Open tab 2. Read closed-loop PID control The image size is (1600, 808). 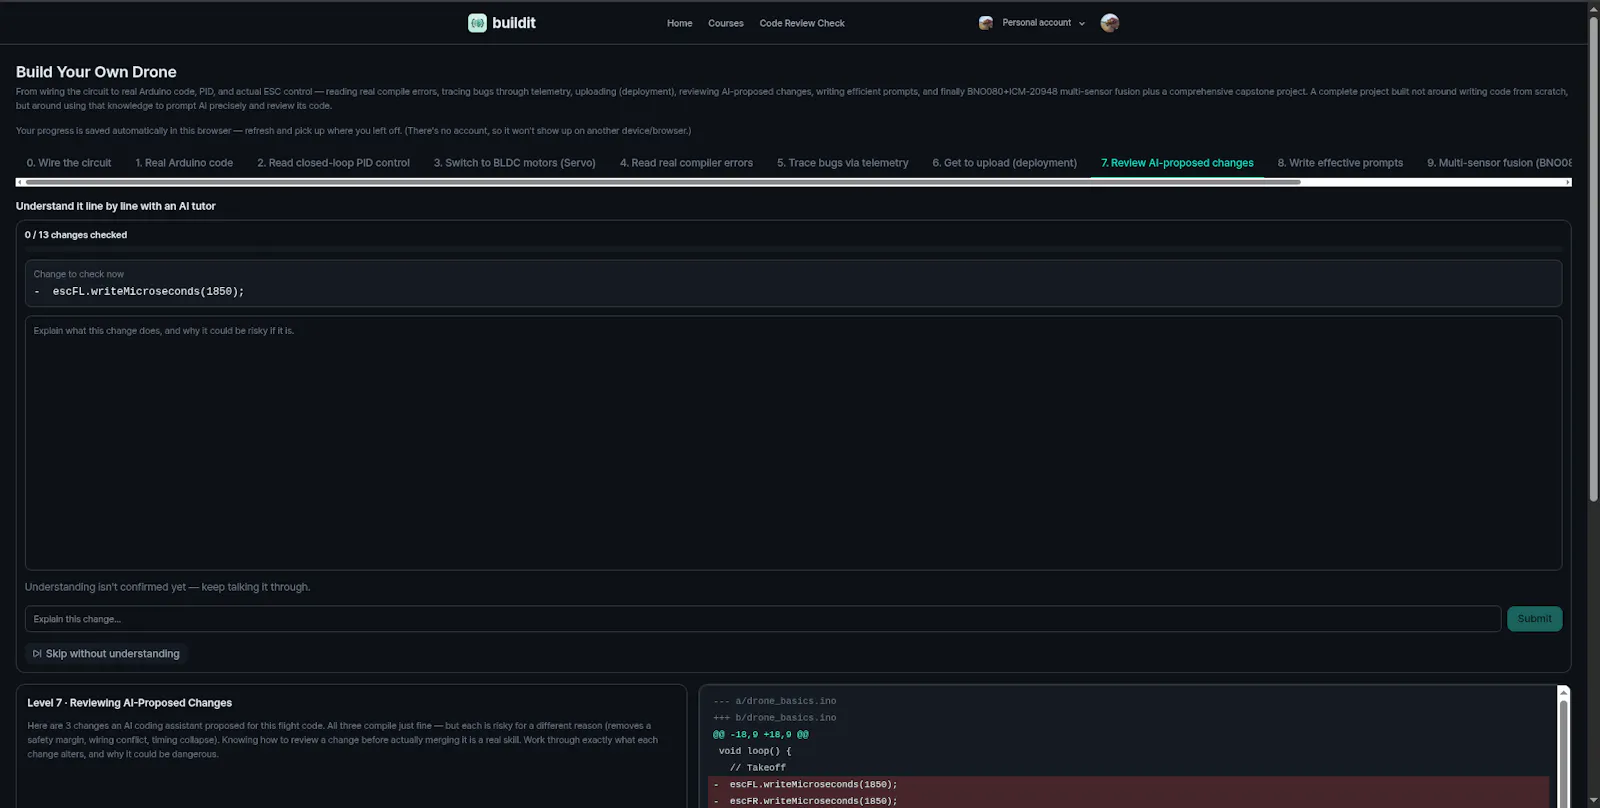click(333, 163)
